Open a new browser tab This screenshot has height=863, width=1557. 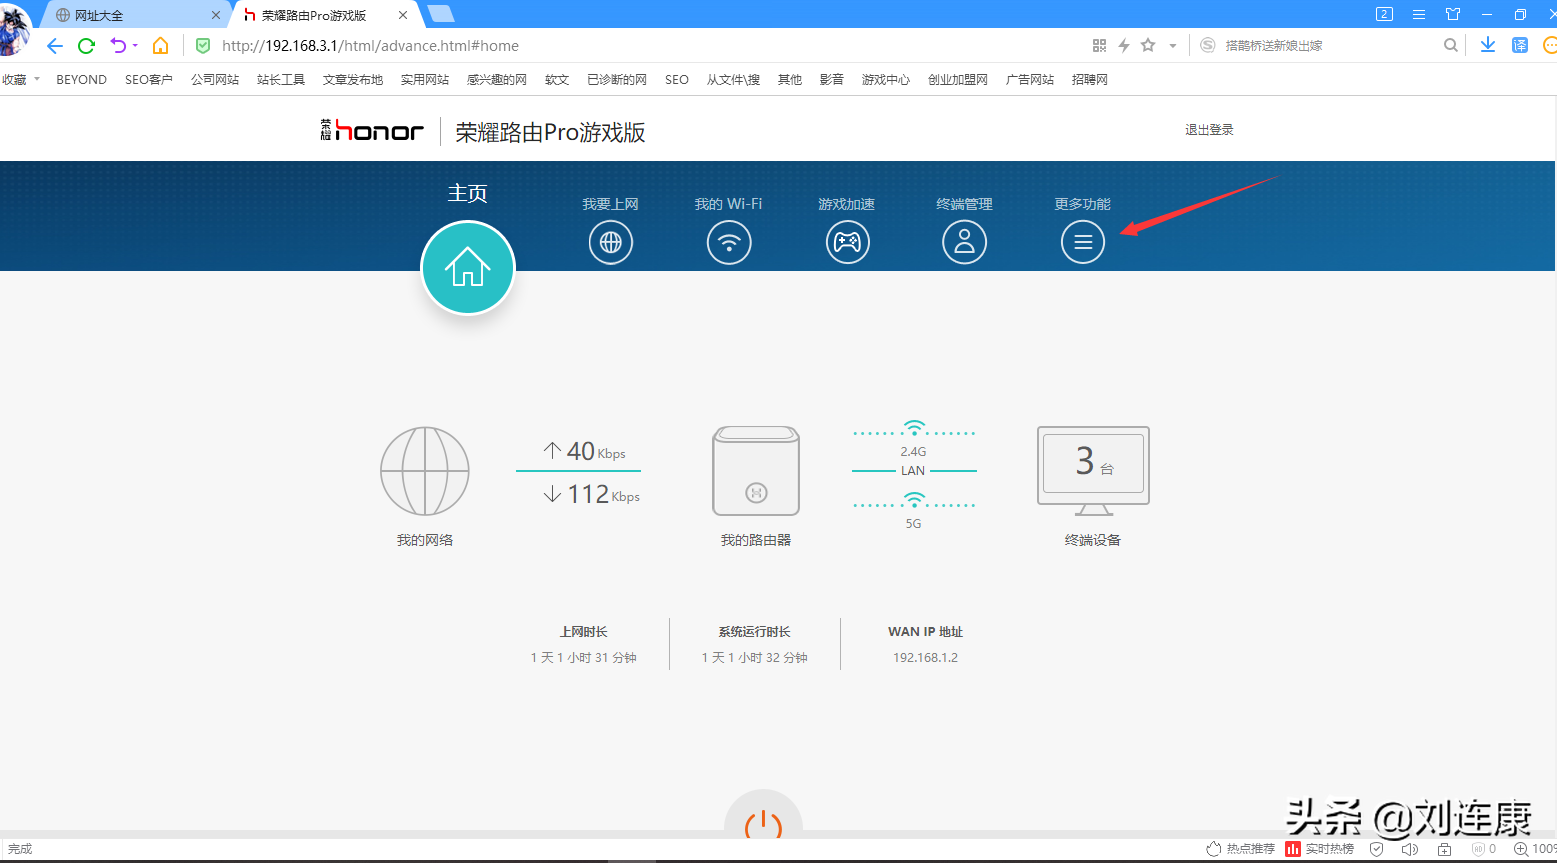440,14
